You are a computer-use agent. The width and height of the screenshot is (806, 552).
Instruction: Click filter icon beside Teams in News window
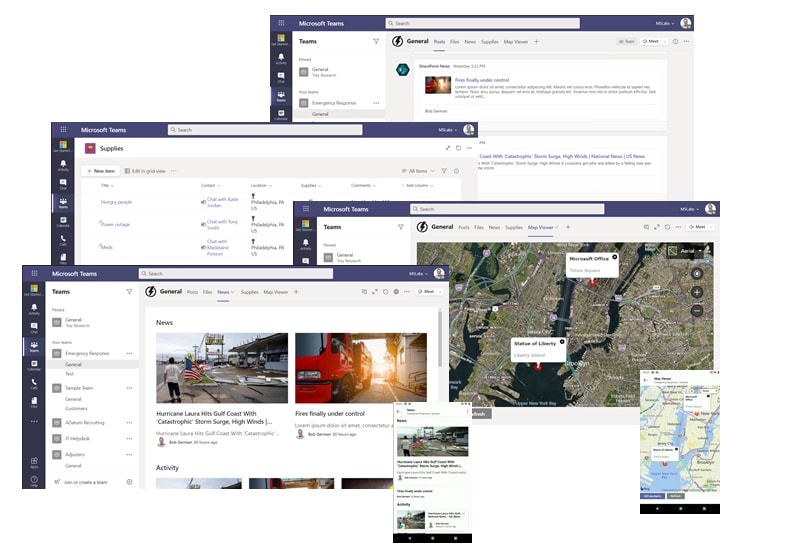click(129, 291)
